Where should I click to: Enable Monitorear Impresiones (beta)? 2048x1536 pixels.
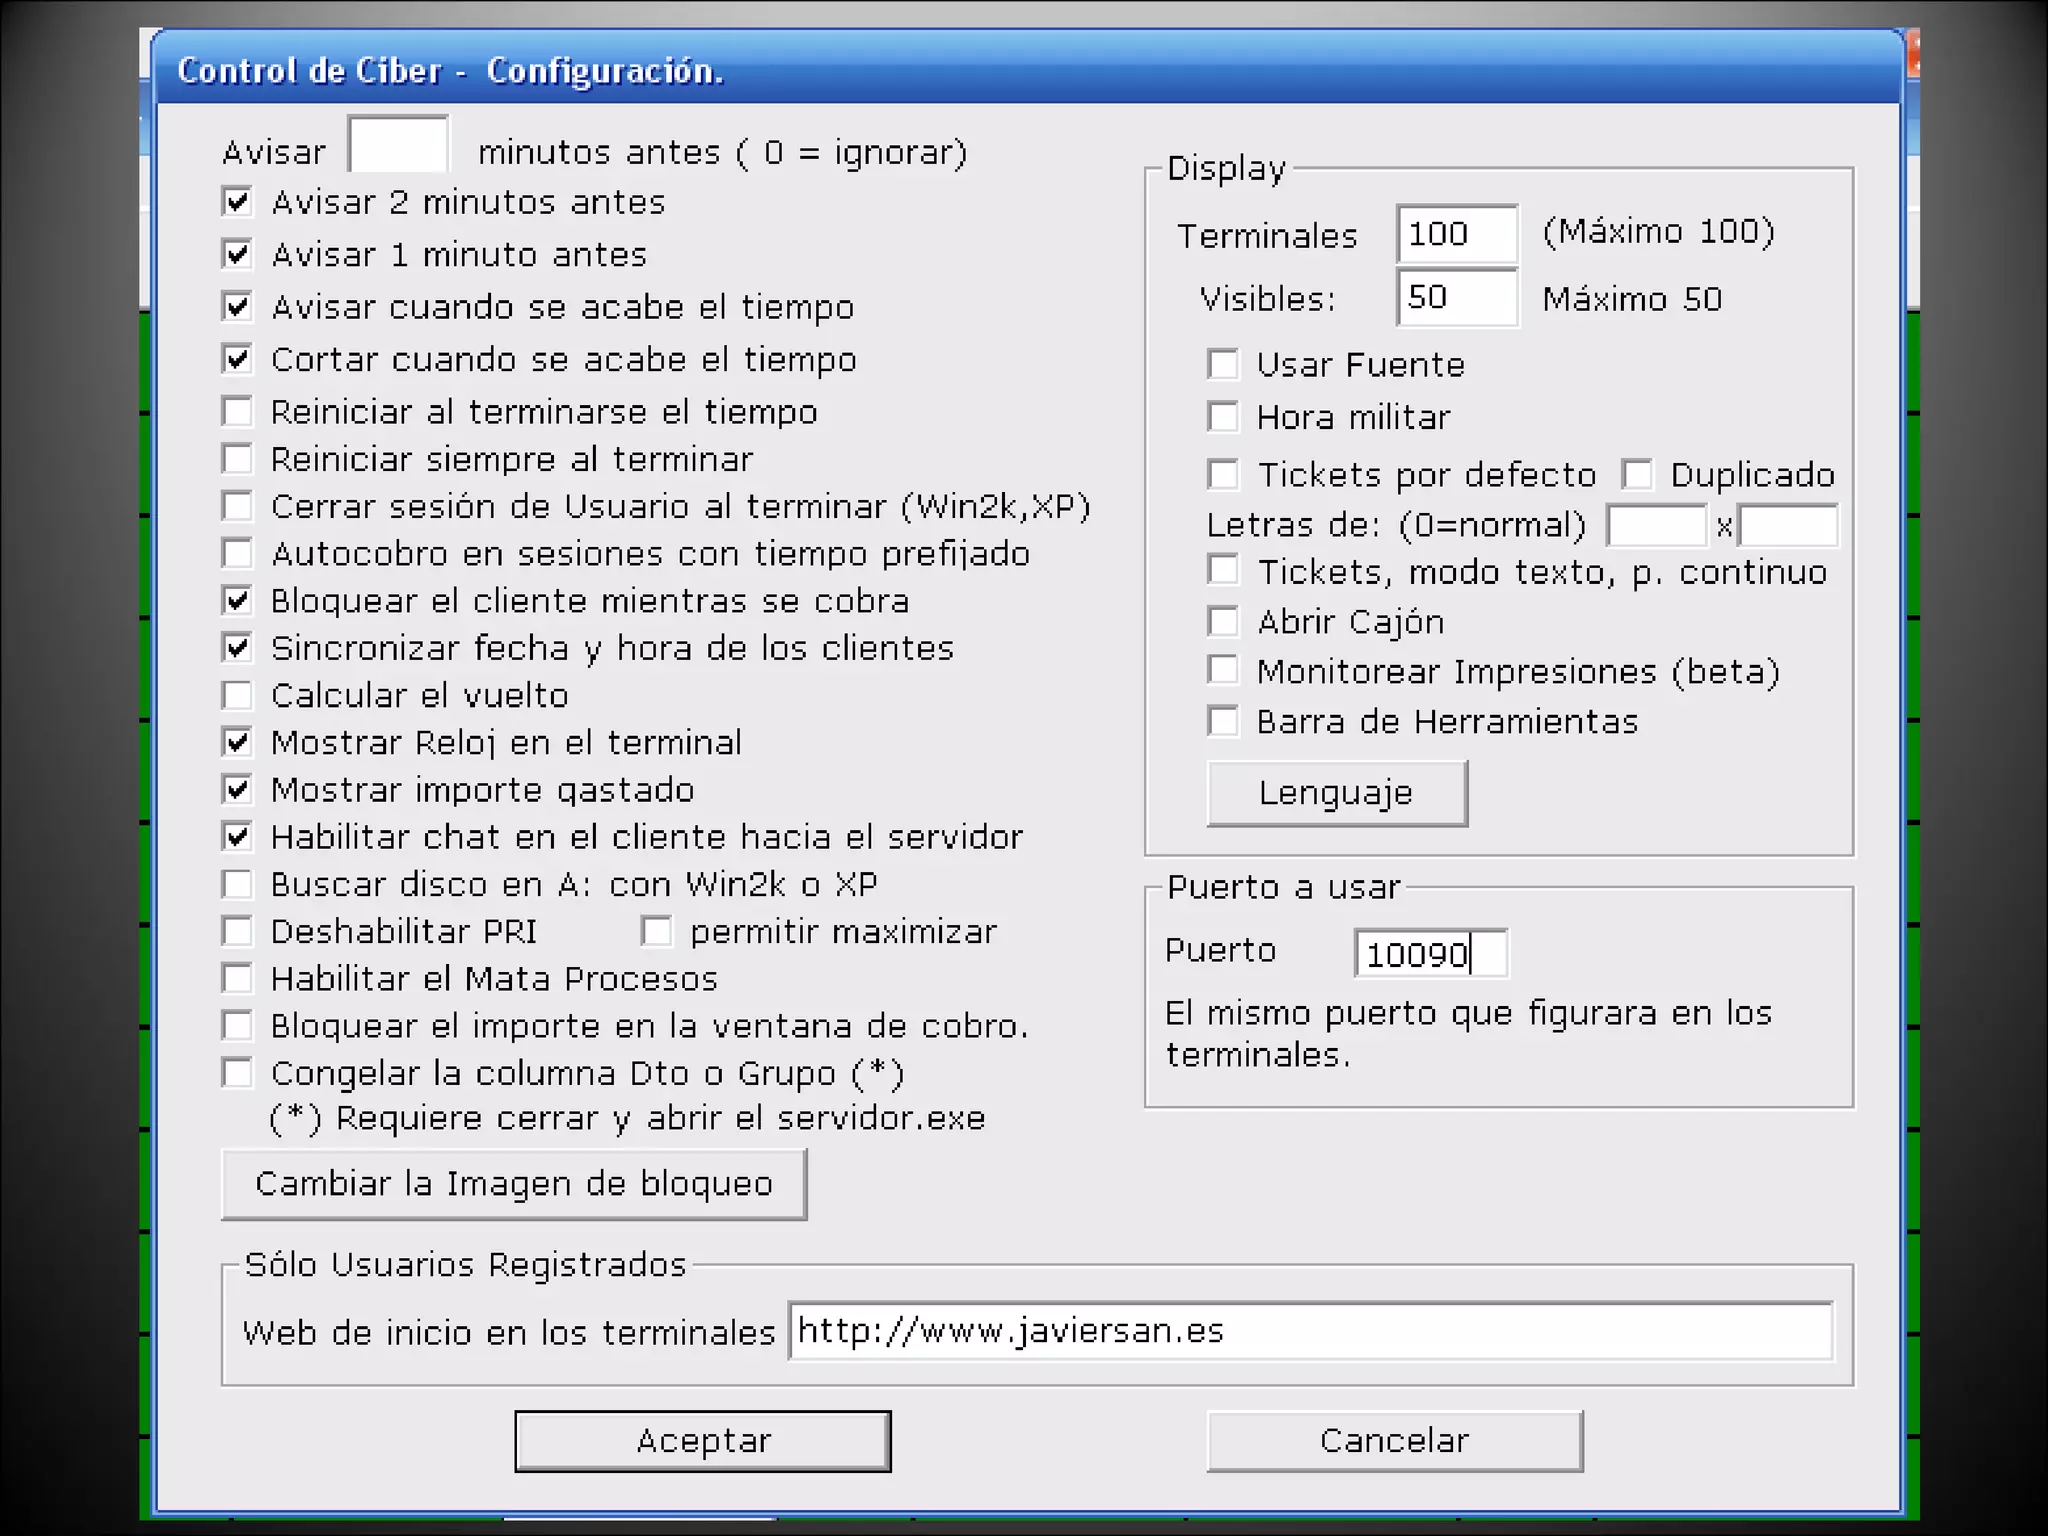pos(1223,670)
